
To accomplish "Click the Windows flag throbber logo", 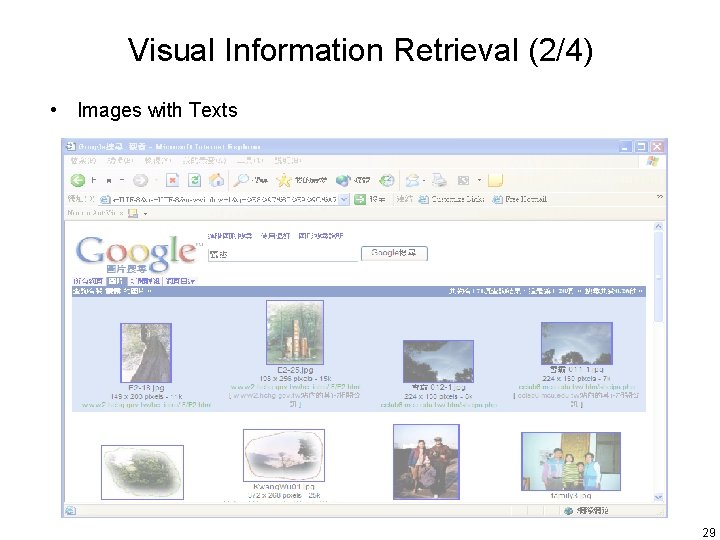I will click(x=652, y=161).
